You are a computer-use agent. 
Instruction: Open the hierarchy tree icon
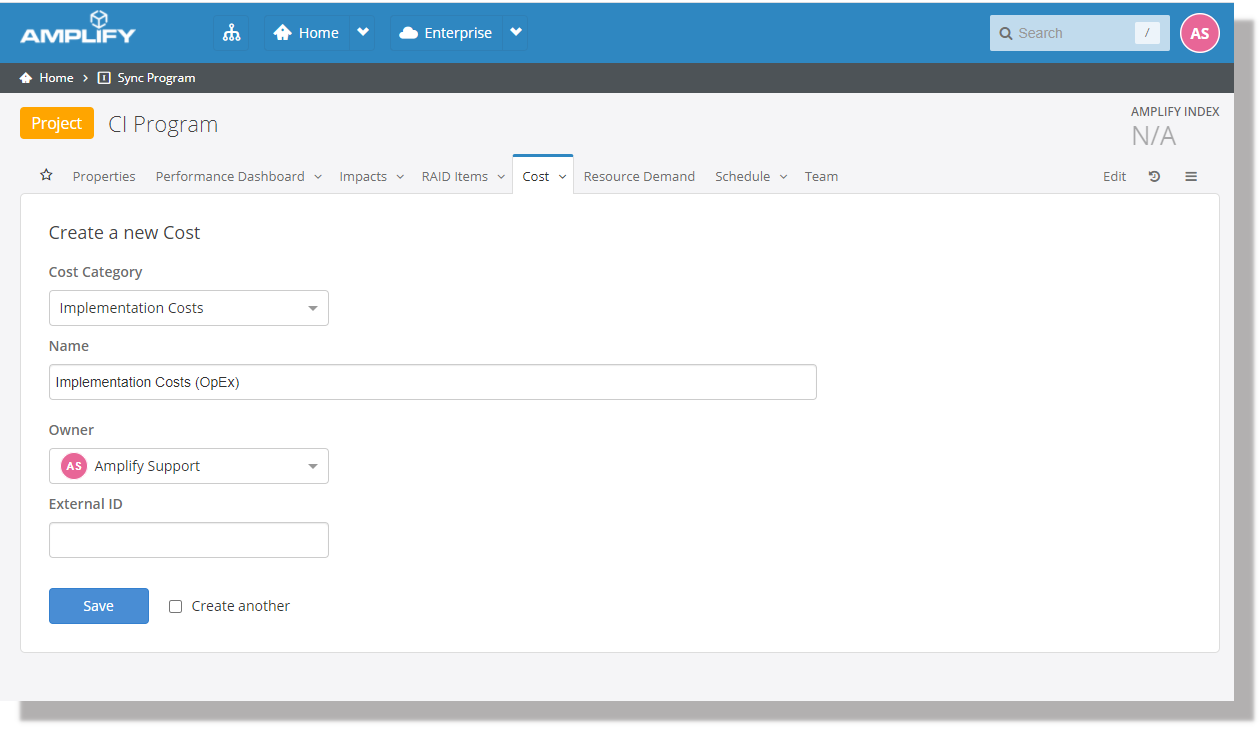click(232, 33)
